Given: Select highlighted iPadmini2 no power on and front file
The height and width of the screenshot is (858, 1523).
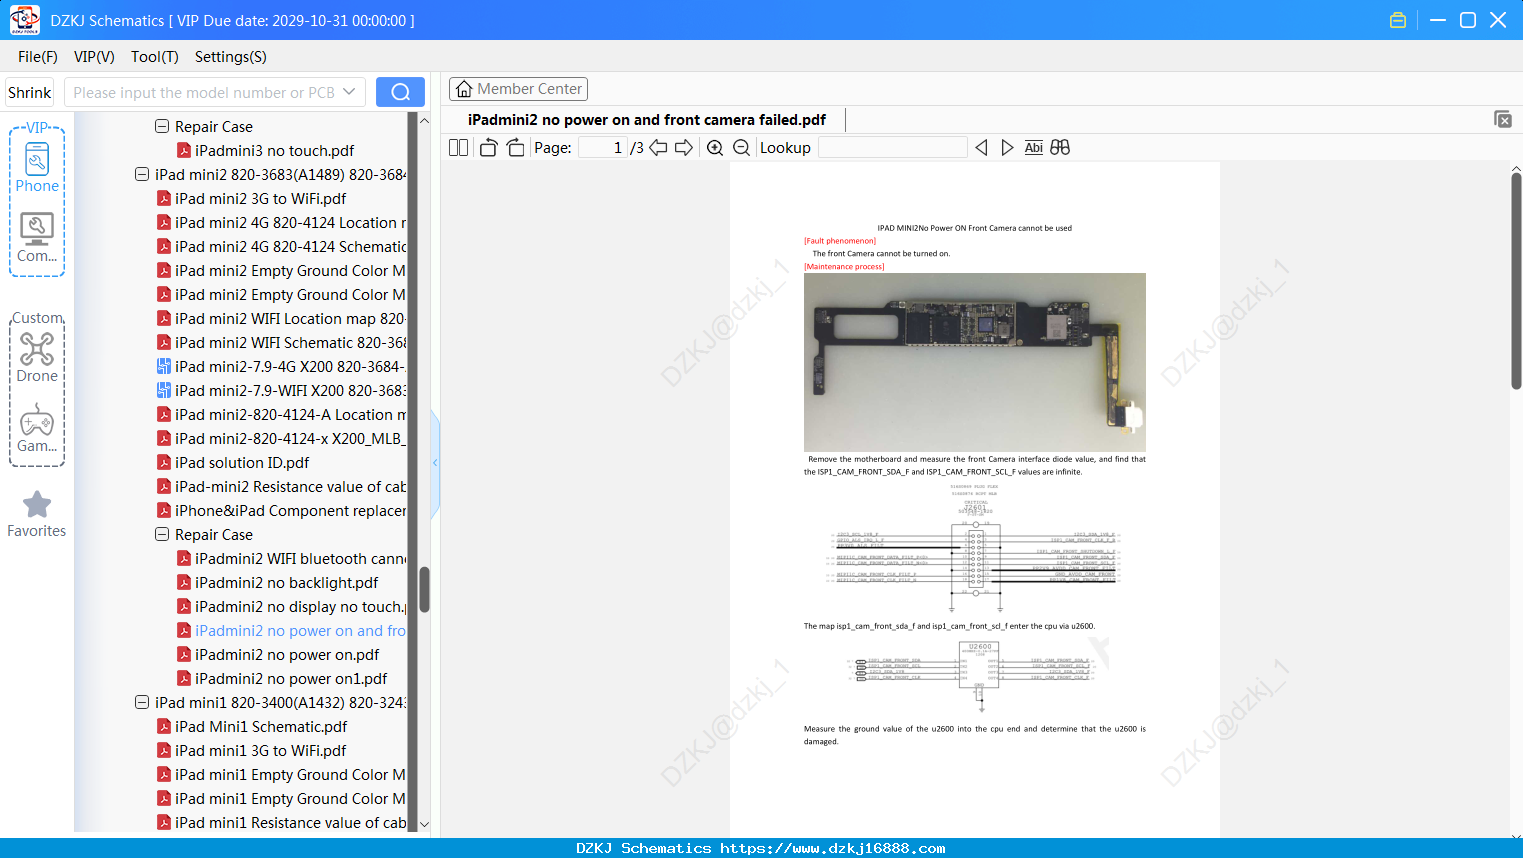Looking at the screenshot, I should (x=291, y=630).
